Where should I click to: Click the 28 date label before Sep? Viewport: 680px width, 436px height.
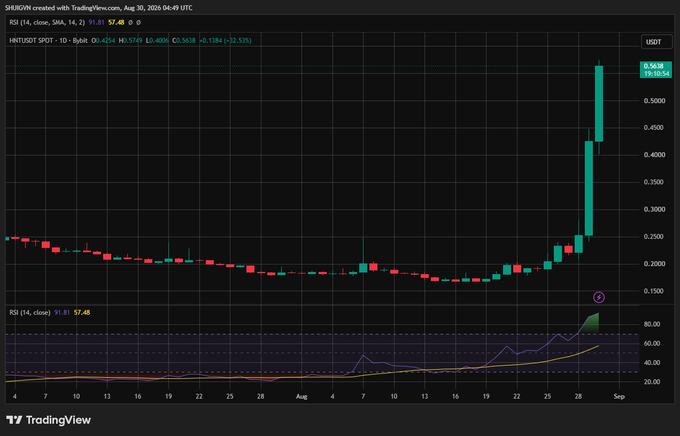point(579,397)
